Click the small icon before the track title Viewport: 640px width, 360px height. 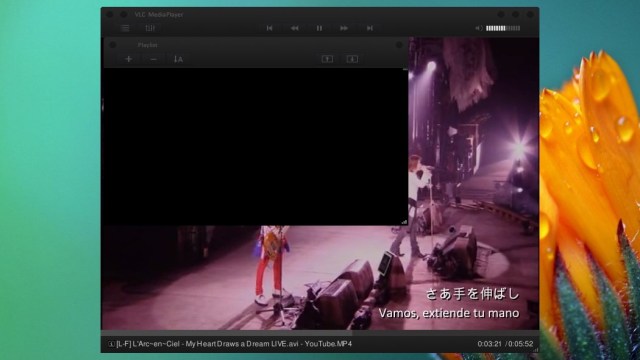111,344
